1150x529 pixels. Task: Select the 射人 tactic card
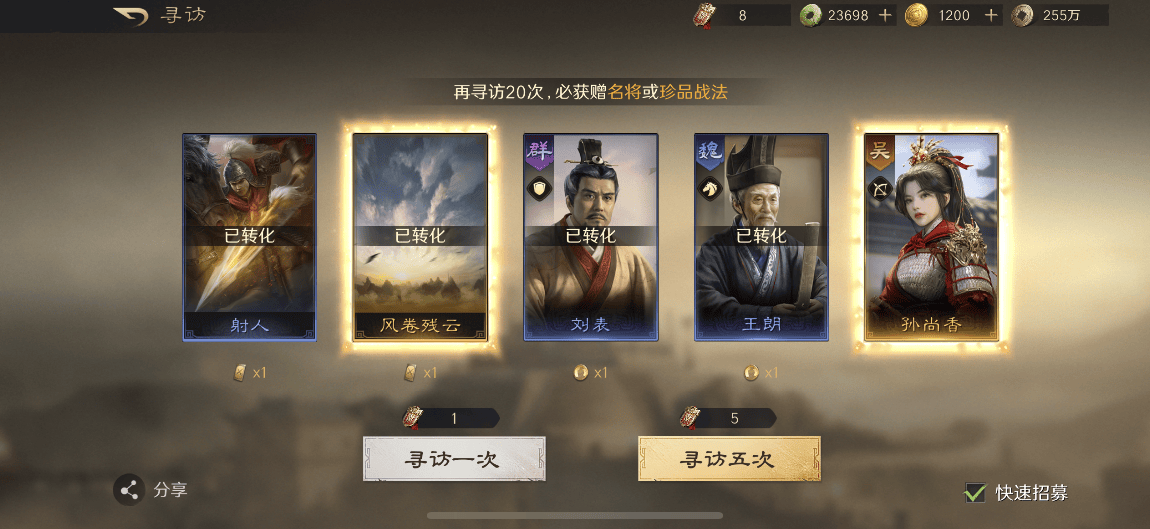pyautogui.click(x=249, y=237)
